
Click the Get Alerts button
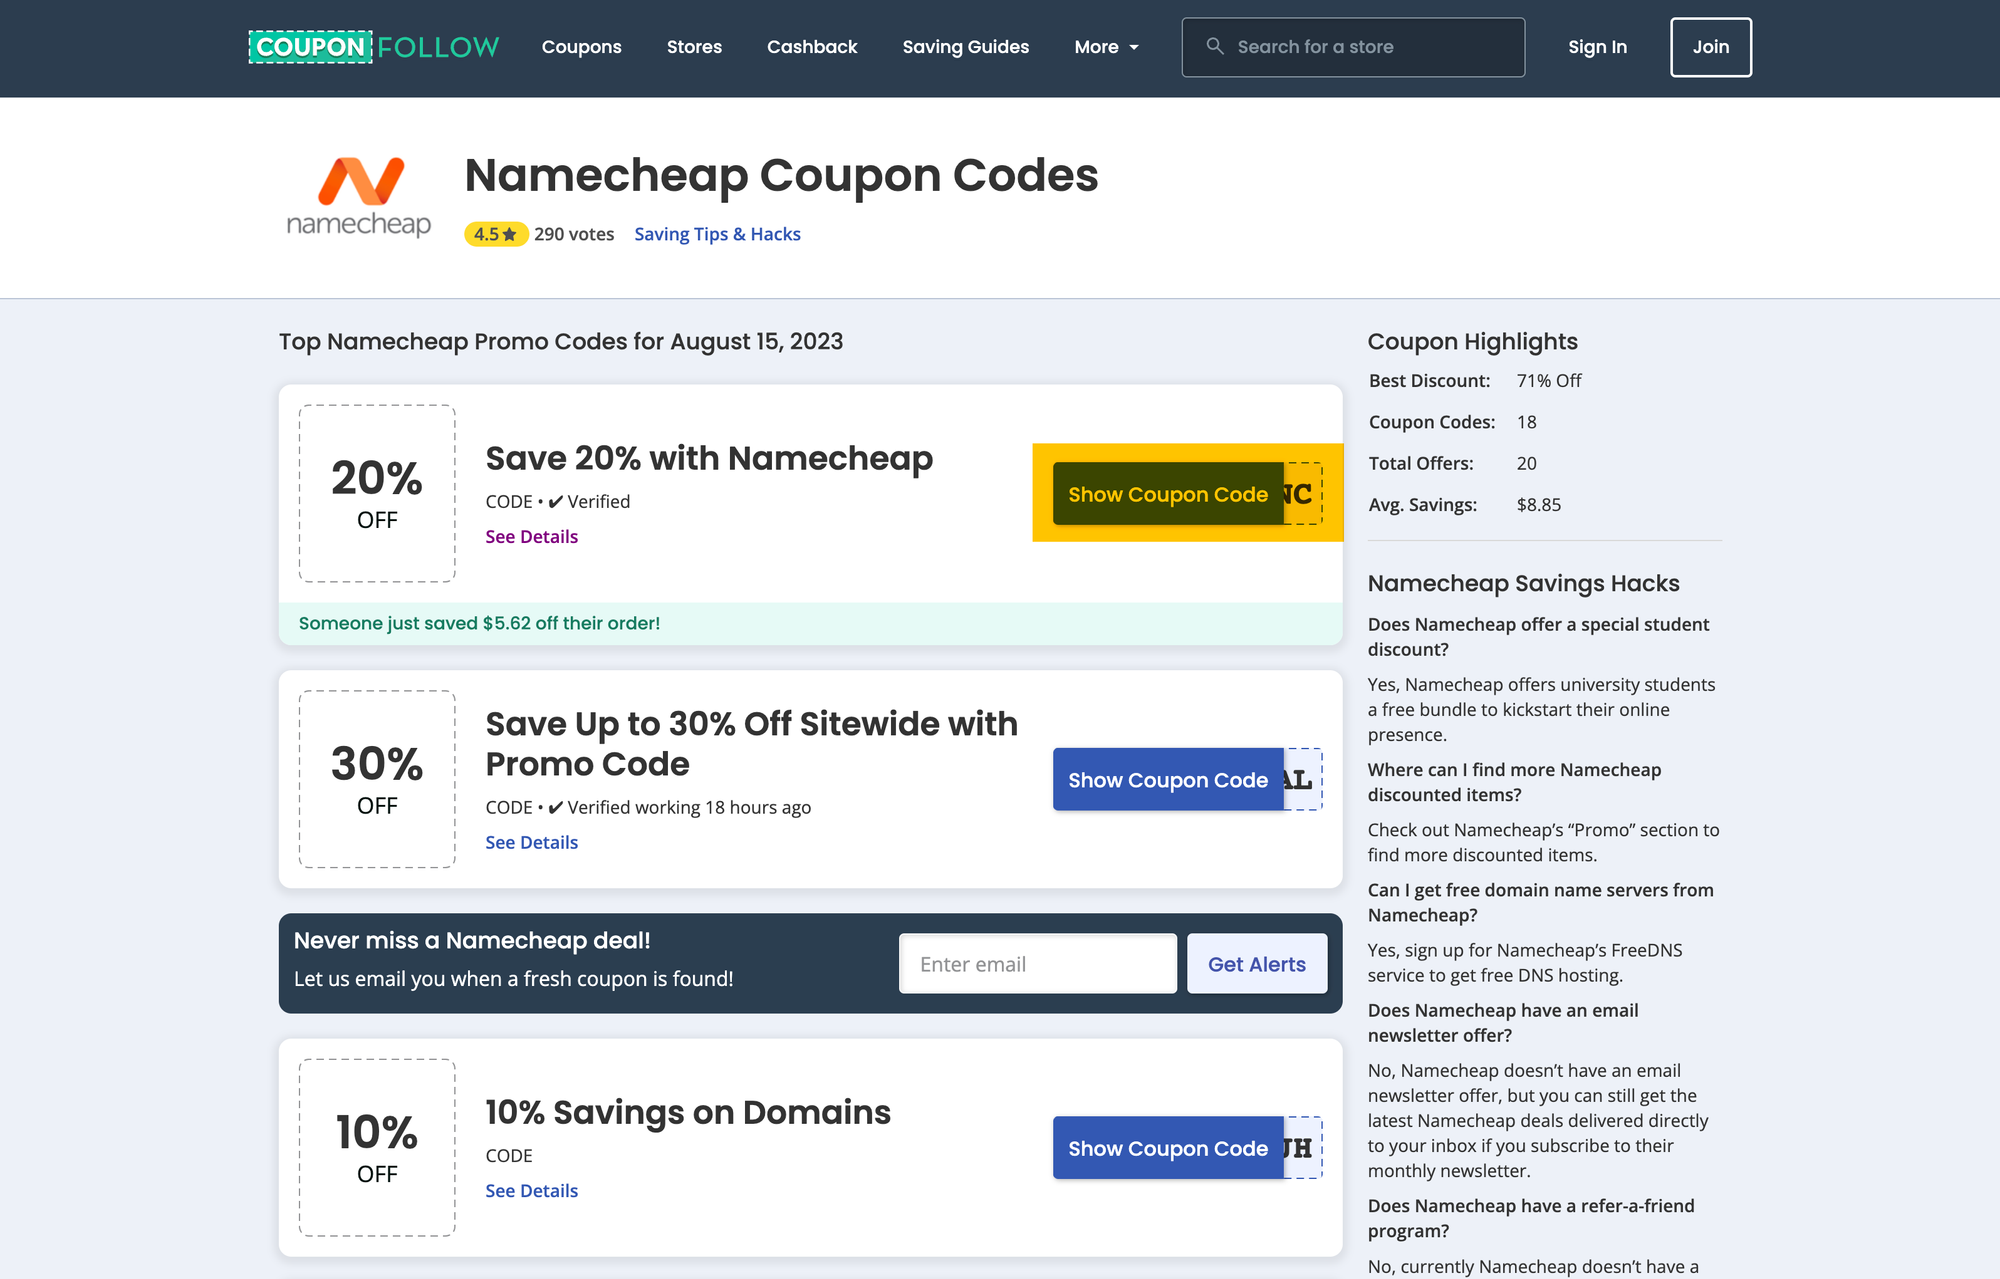[x=1257, y=964]
